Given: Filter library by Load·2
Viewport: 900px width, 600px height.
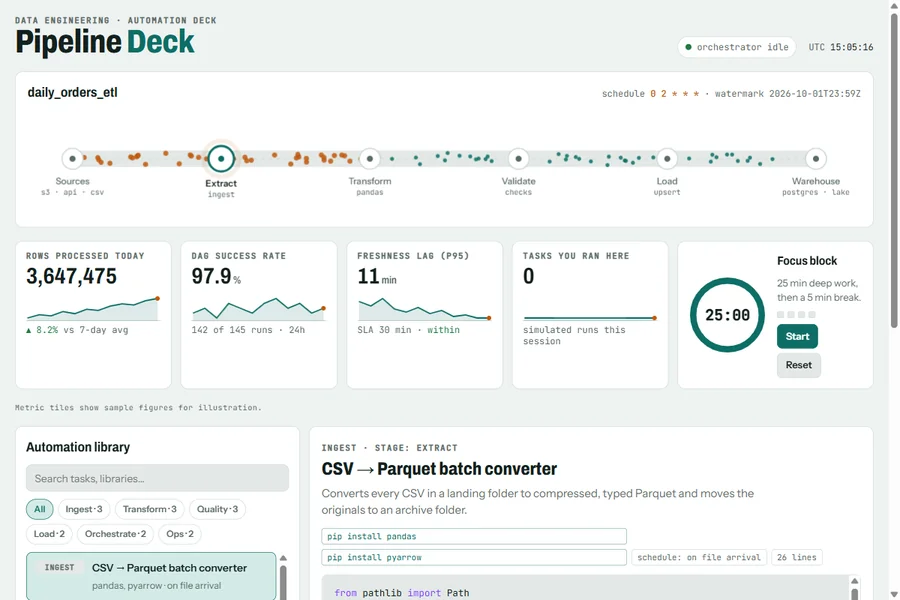Looking at the screenshot, I should [49, 534].
